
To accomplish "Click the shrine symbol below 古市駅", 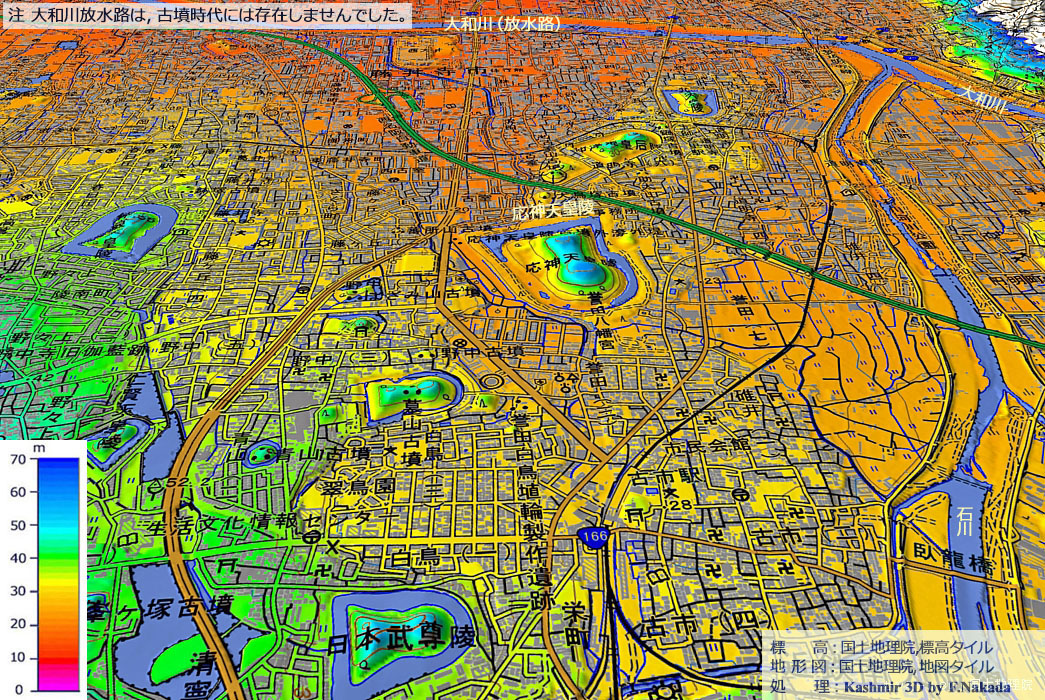I will point(636,514).
